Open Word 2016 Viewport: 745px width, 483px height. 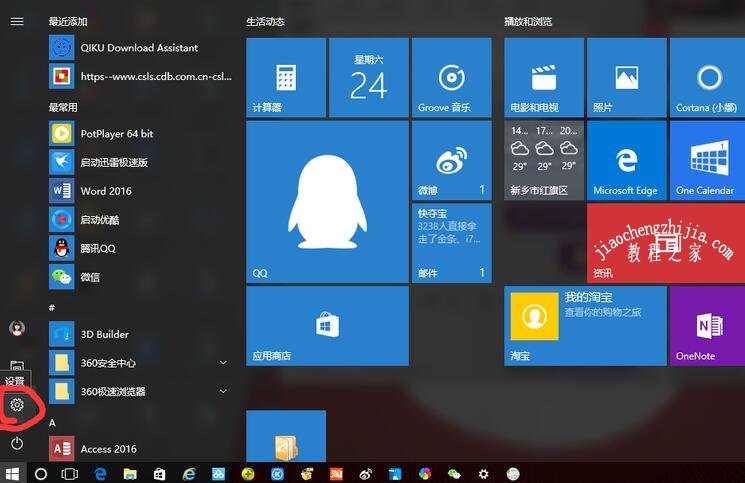point(142,191)
